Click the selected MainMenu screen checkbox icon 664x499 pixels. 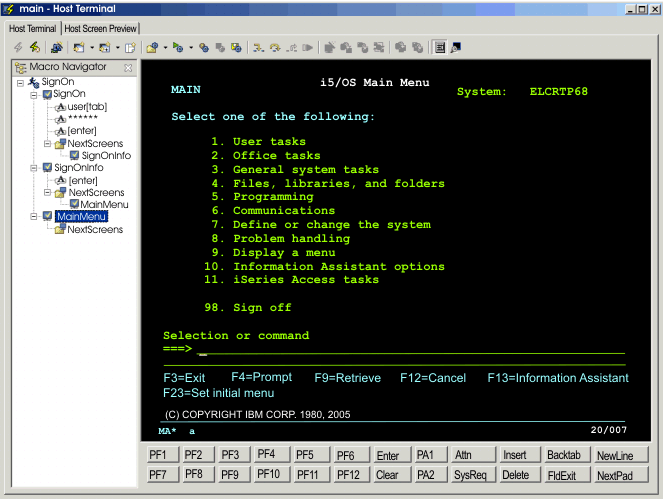click(x=46, y=217)
